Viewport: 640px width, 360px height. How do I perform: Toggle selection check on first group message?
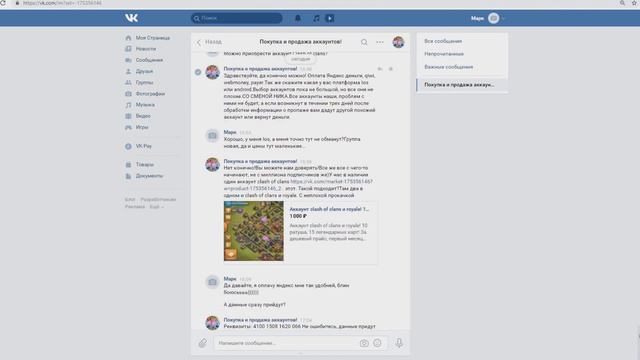click(198, 72)
